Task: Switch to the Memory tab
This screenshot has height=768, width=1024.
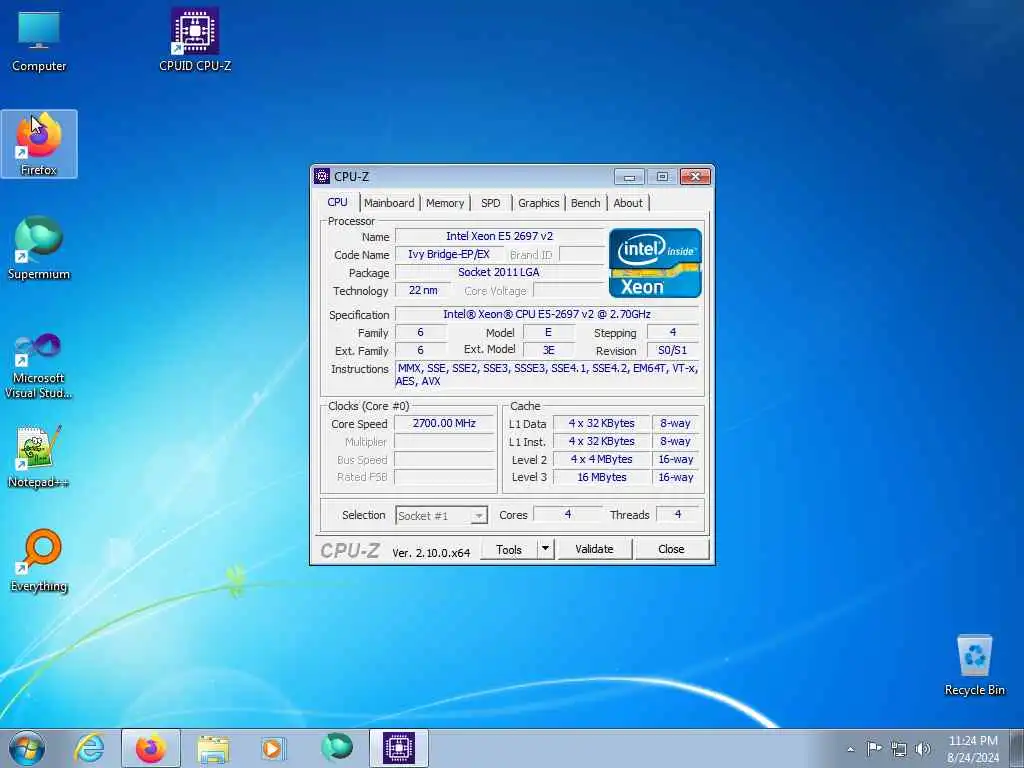Action: [x=445, y=203]
